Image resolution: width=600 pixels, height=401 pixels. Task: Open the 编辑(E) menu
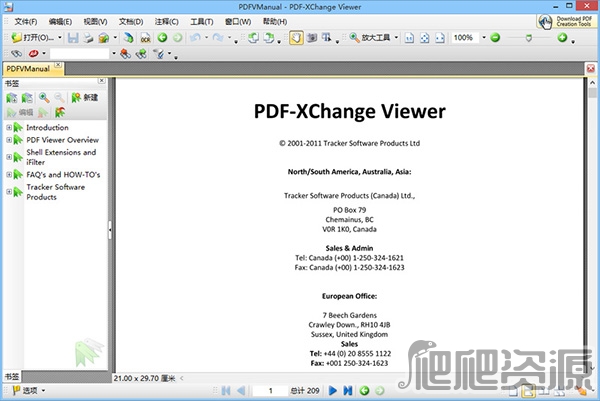[x=60, y=22]
